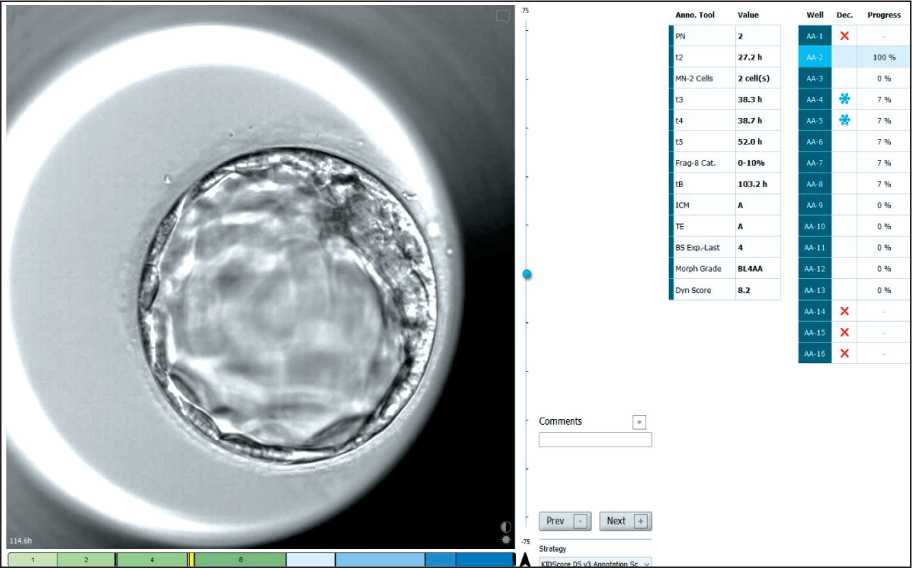912x569 pixels.
Task: Click the blue focal plane slider handle
Action: tap(527, 274)
